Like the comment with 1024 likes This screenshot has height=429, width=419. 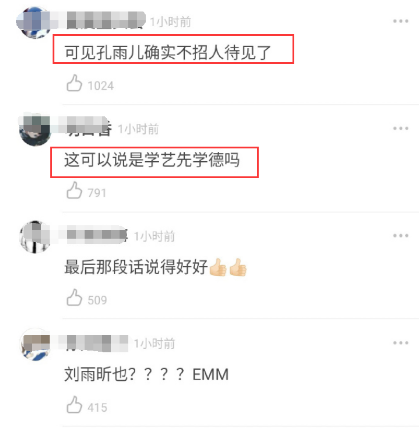click(x=74, y=83)
